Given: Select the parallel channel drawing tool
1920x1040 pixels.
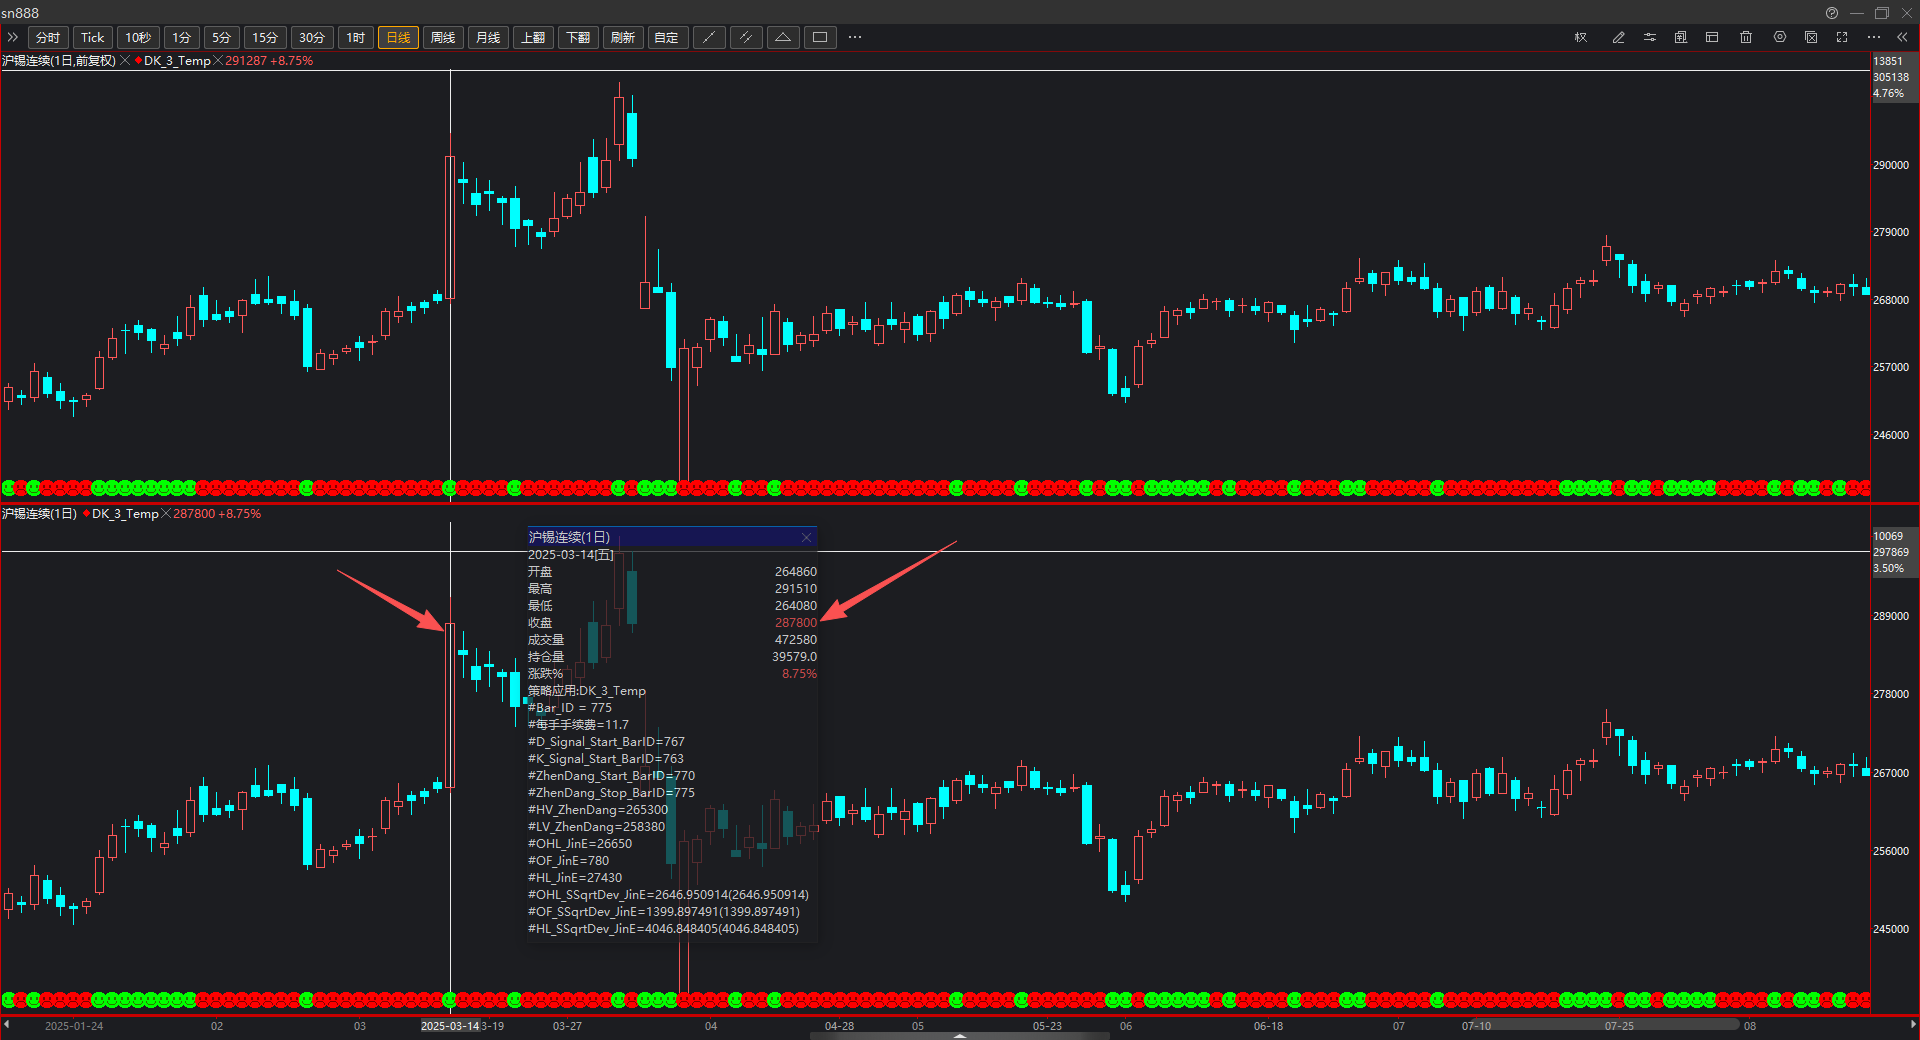Looking at the screenshot, I should pos(746,38).
